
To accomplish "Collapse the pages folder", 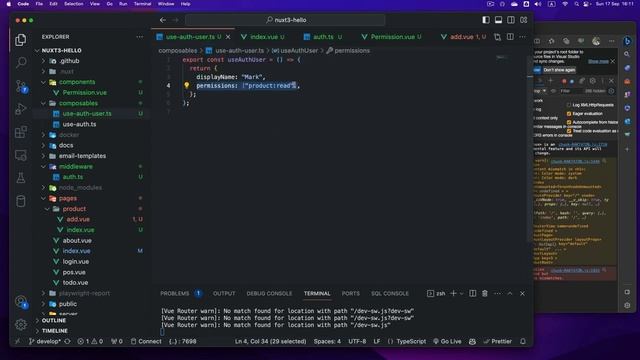I will (44, 198).
